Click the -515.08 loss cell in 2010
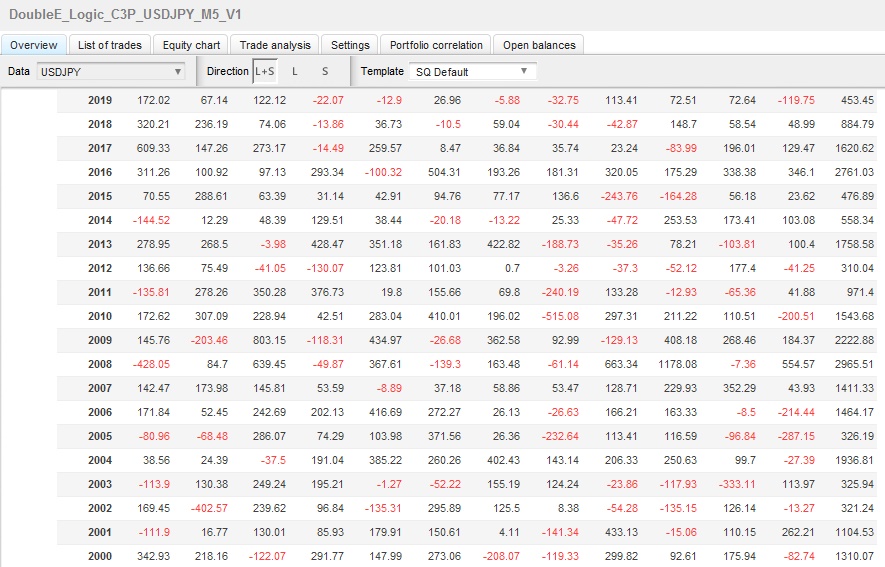 (560, 316)
